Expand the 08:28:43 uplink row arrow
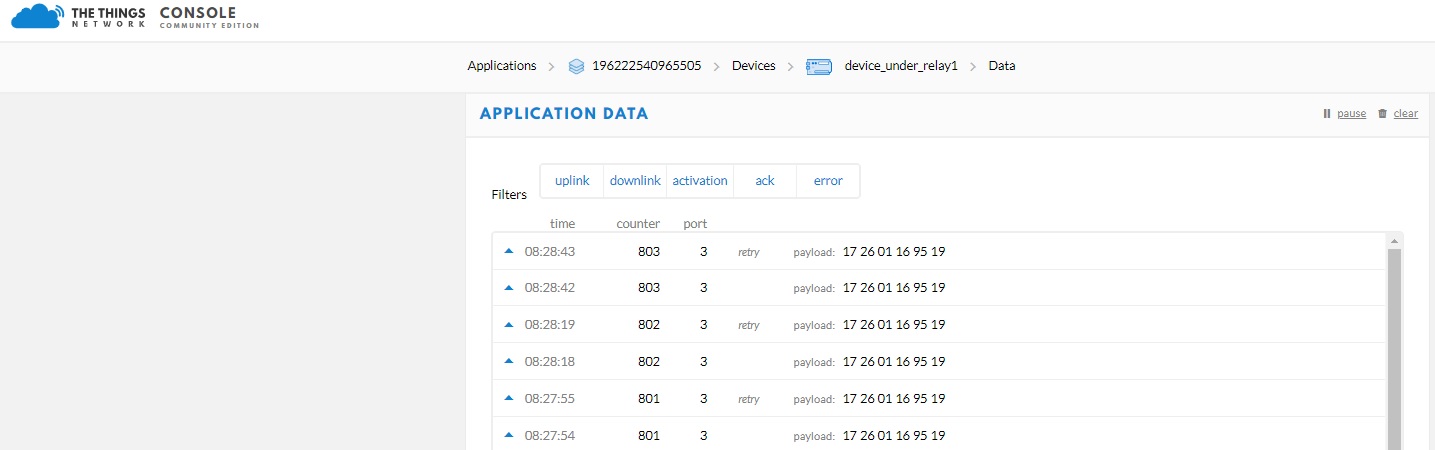This screenshot has width=1435, height=450. [508, 251]
